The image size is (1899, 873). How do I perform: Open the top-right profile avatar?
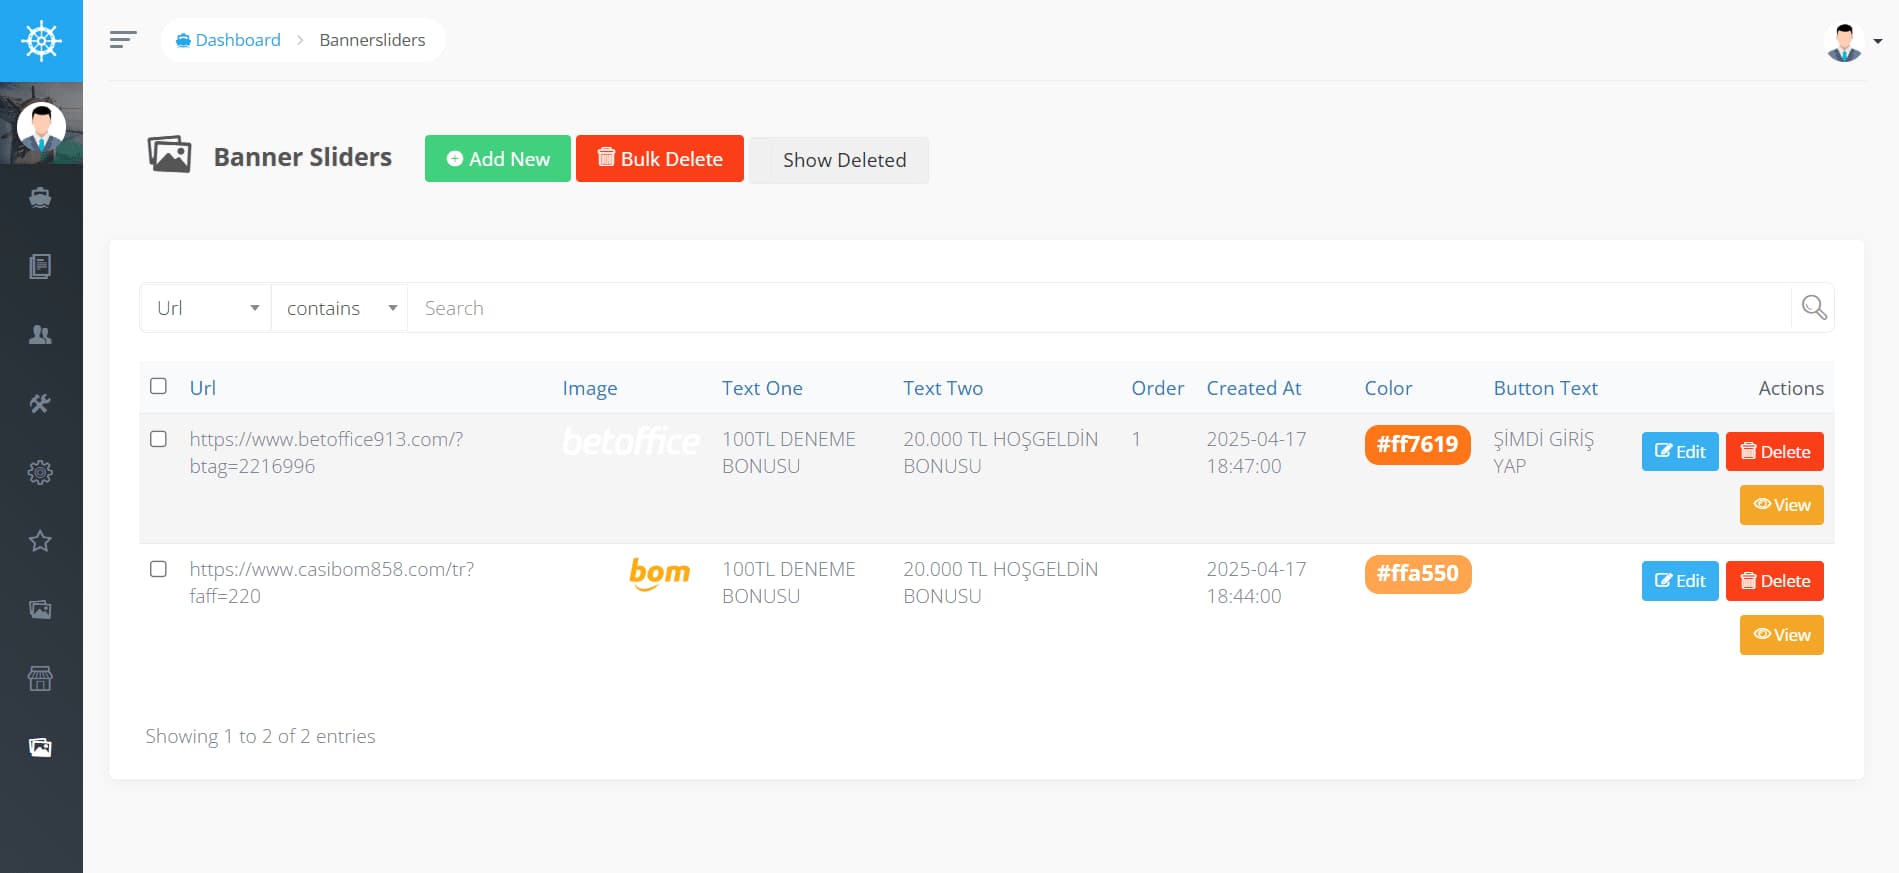click(1844, 42)
